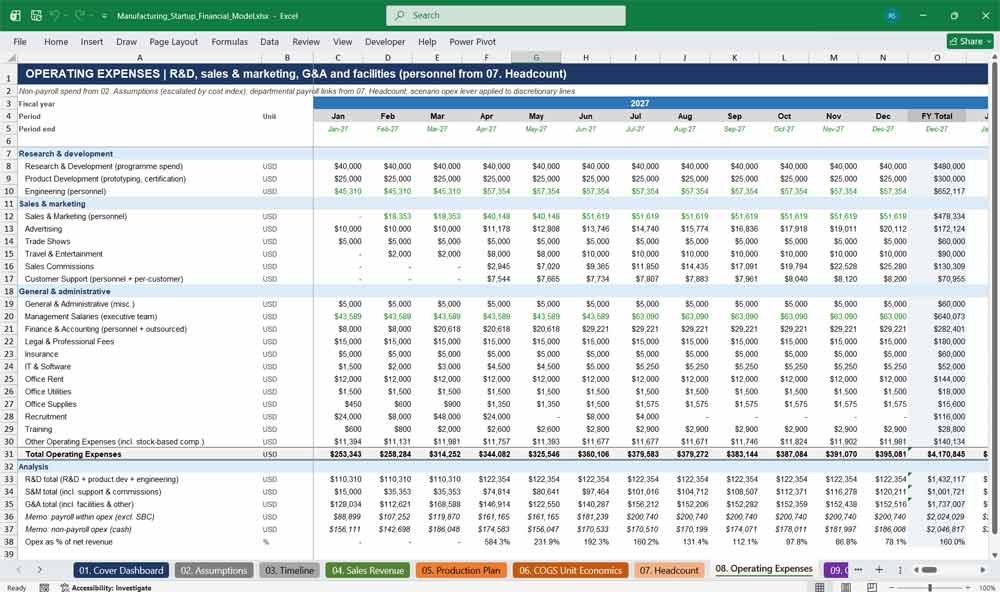Click the zoom slider handle
This screenshot has height=592, width=1000.
(x=930, y=588)
